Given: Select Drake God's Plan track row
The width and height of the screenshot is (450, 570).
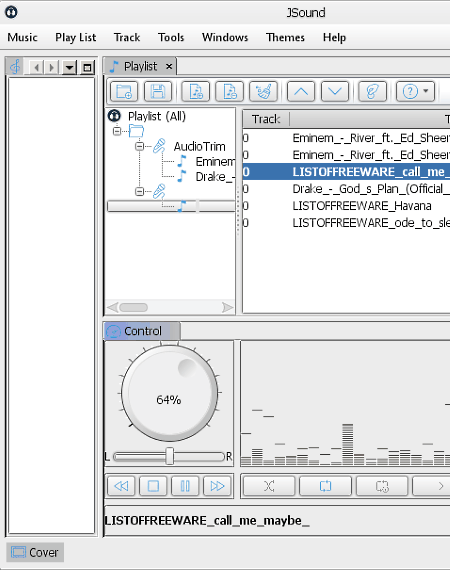Looking at the screenshot, I should 346,189.
